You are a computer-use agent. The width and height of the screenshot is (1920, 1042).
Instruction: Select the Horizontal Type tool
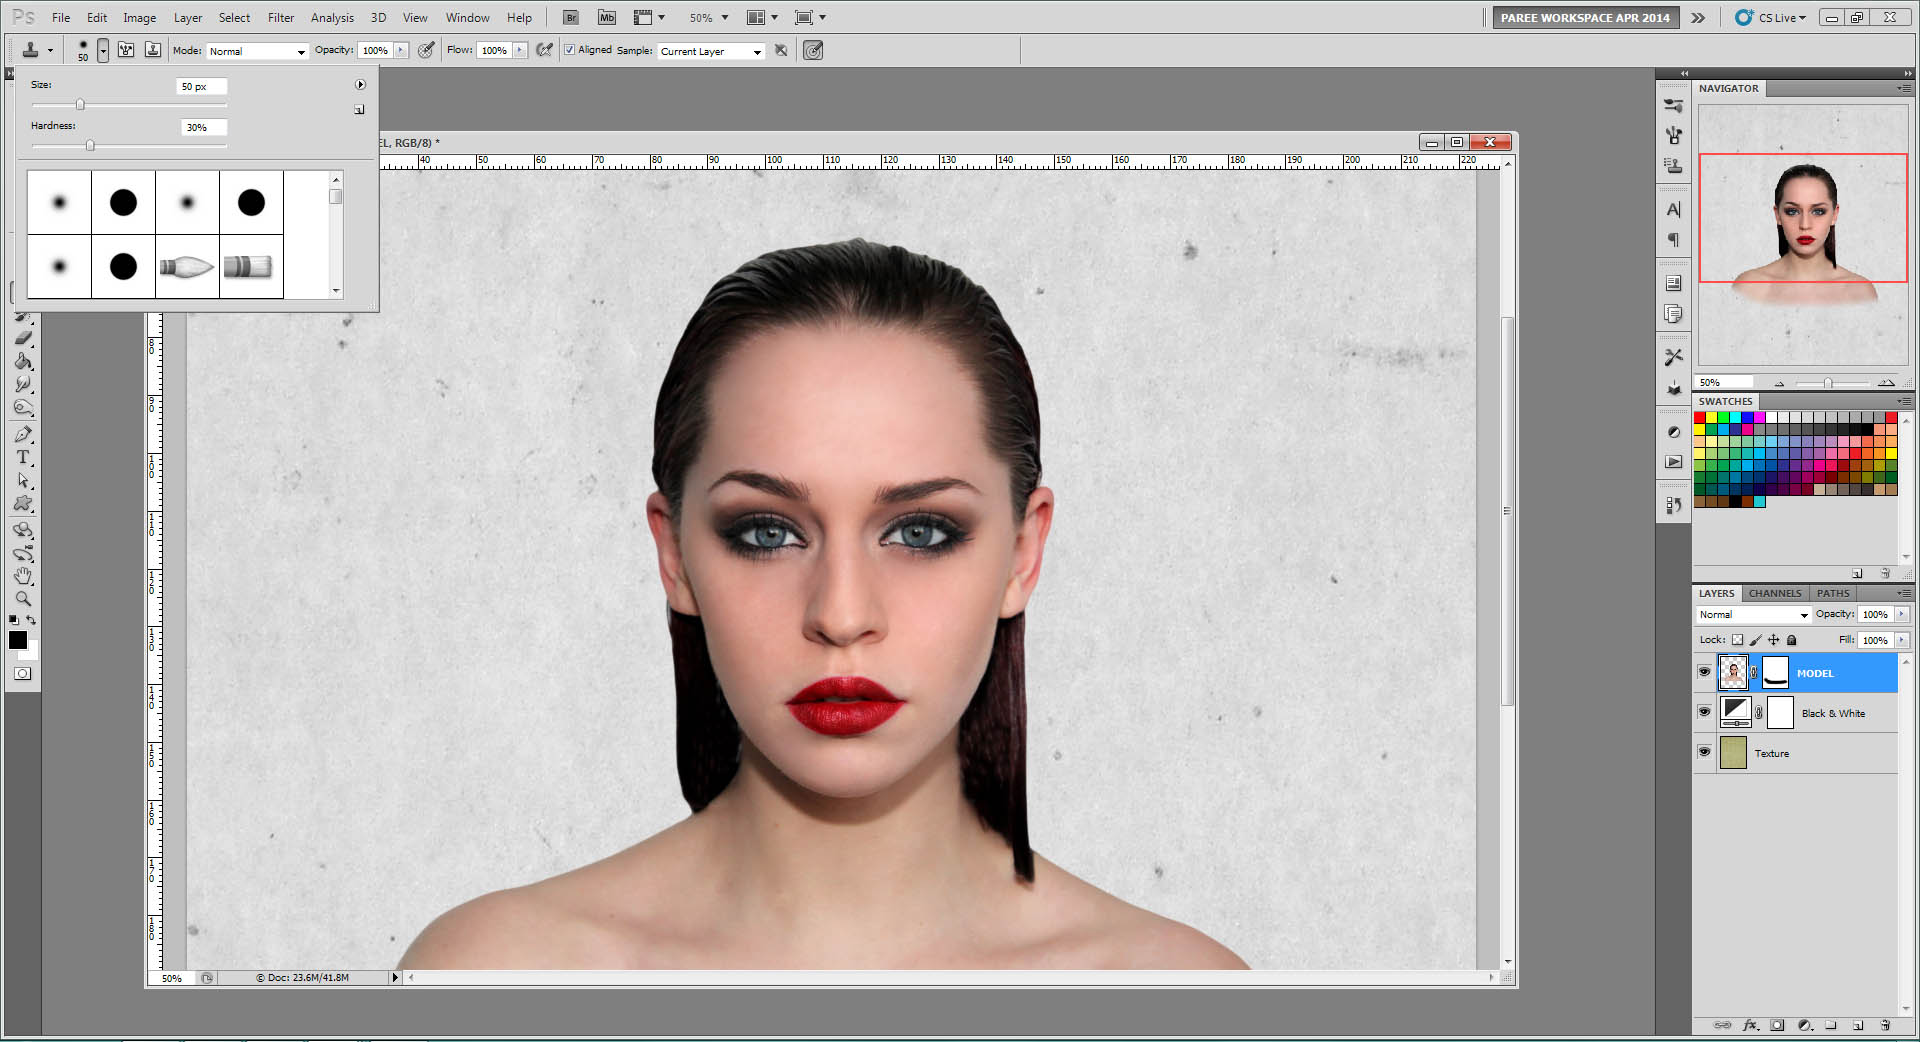(x=23, y=457)
